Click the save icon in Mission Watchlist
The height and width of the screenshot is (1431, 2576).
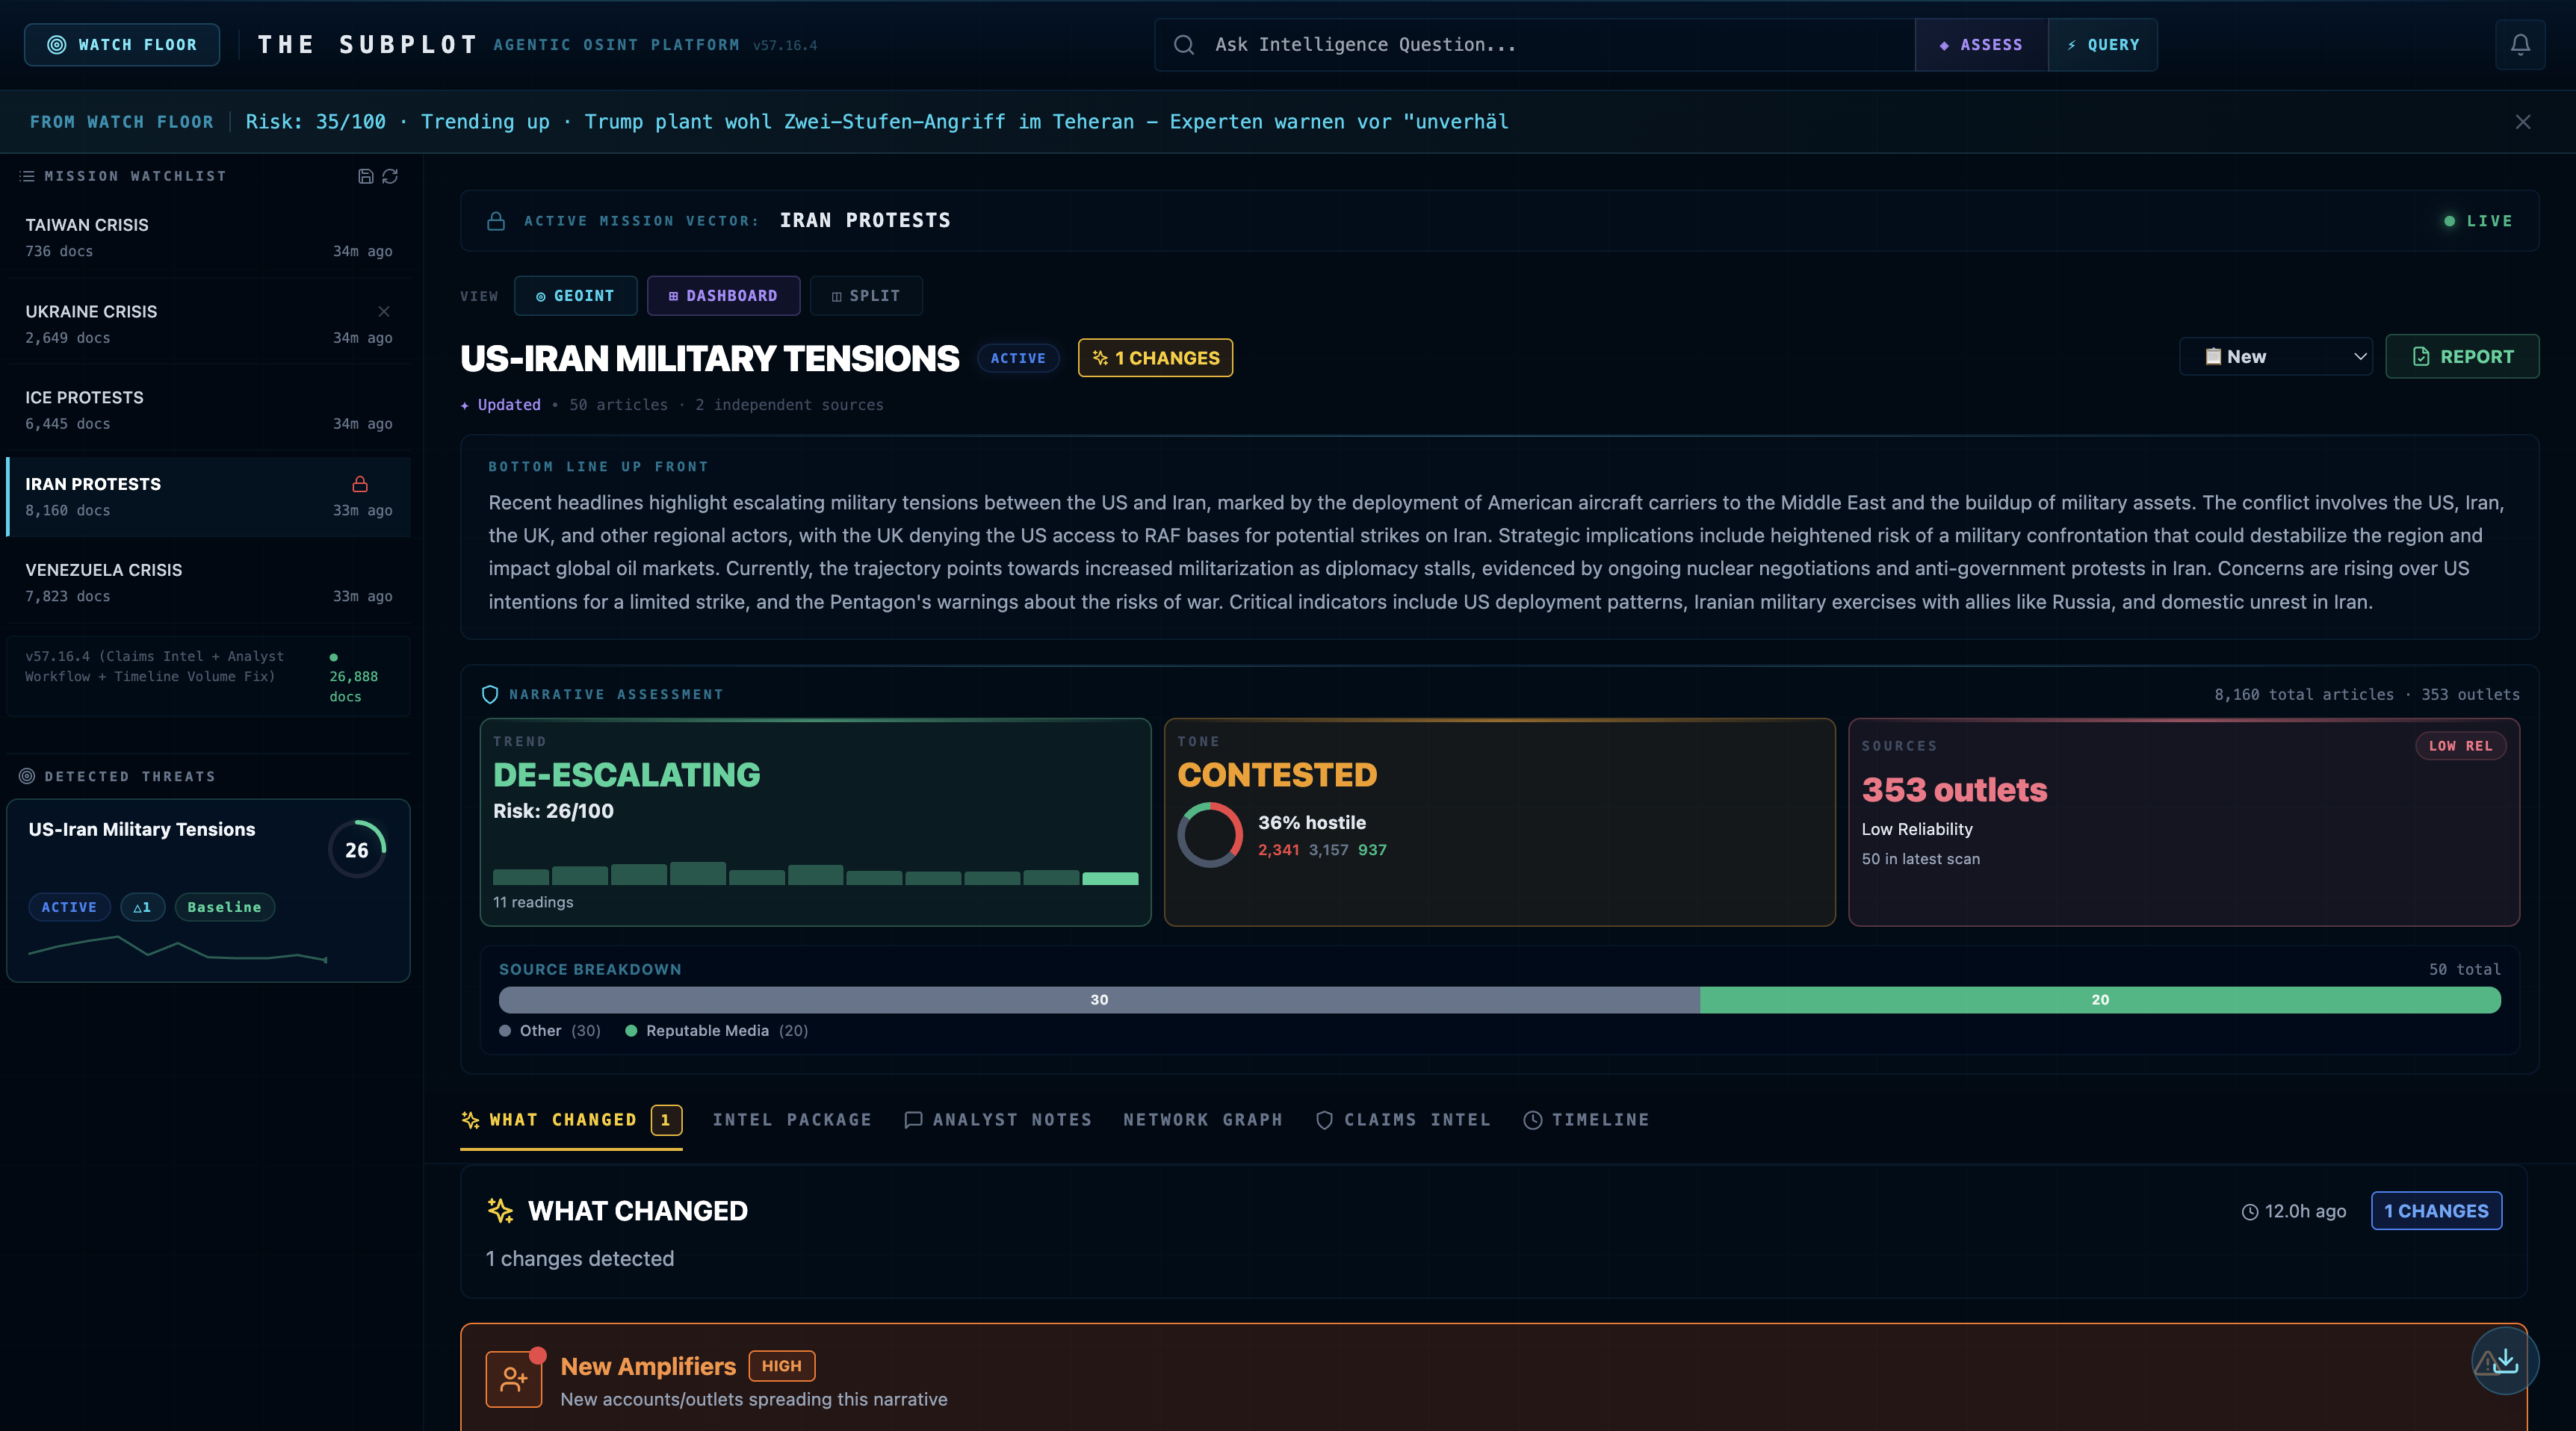(365, 176)
